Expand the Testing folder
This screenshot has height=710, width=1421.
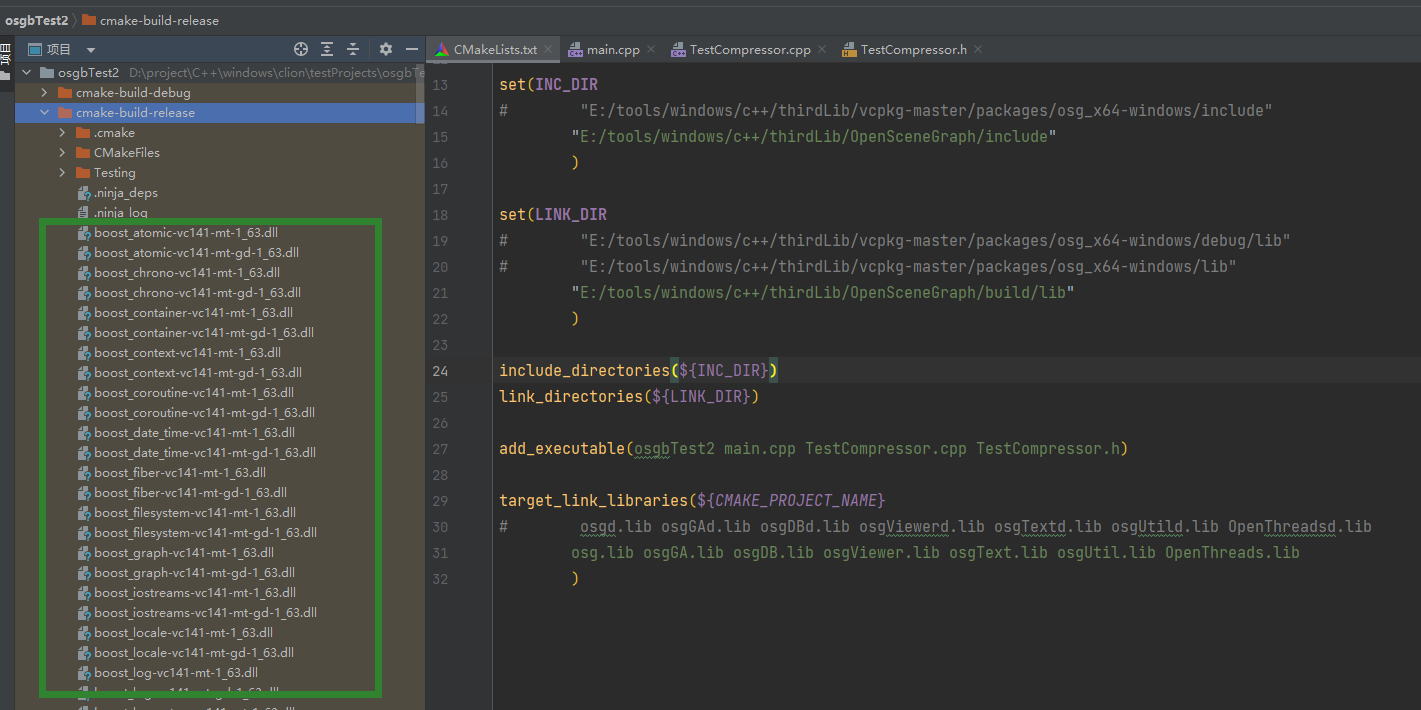coord(62,173)
